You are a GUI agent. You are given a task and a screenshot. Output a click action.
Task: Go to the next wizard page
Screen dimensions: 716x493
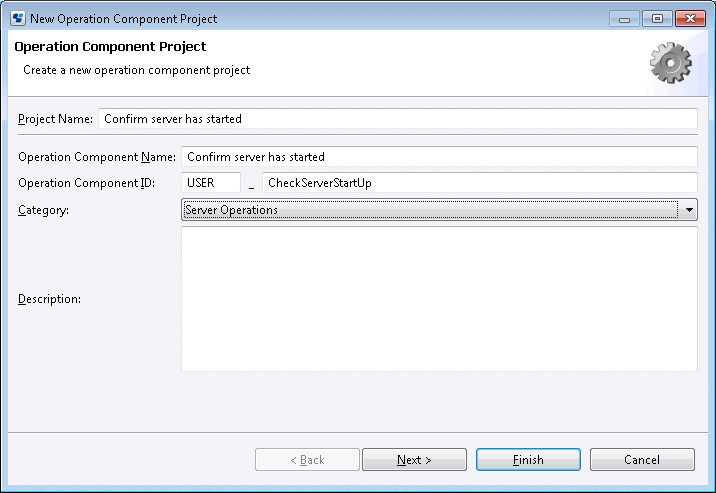pos(414,460)
